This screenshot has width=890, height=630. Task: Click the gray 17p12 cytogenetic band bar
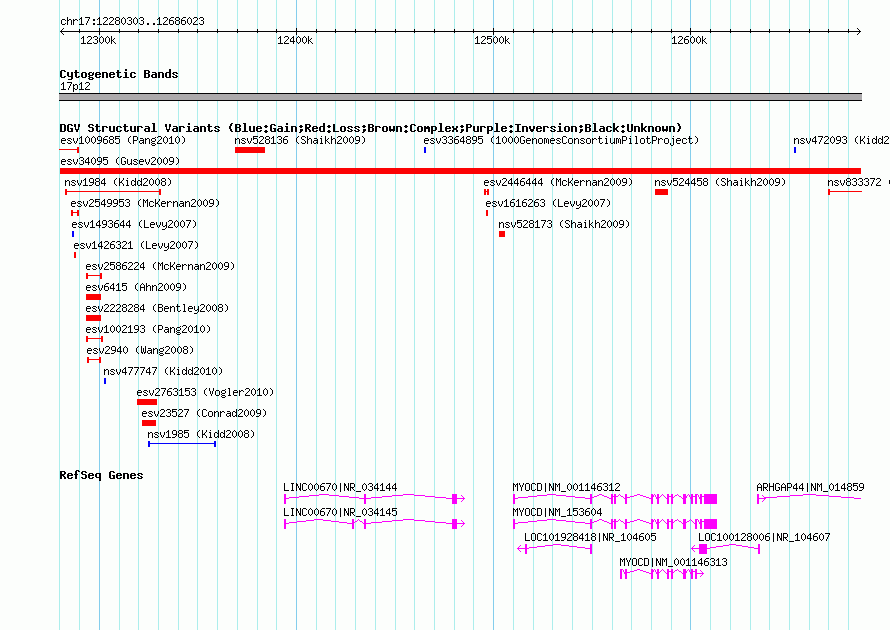point(460,97)
